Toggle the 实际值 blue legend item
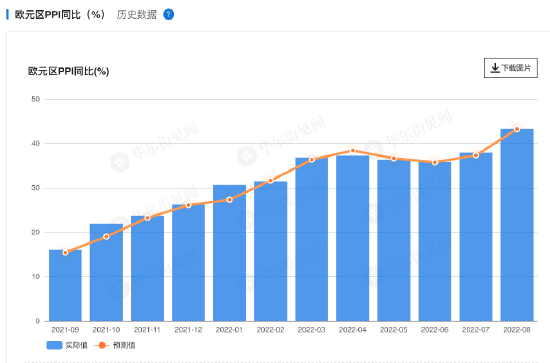This screenshot has height=363, width=550. point(67,345)
